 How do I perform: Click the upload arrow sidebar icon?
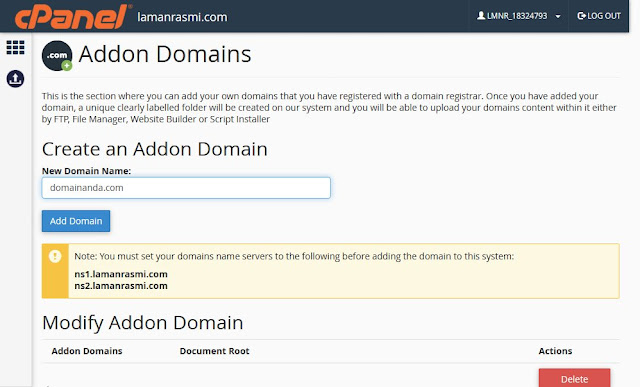coord(16,79)
